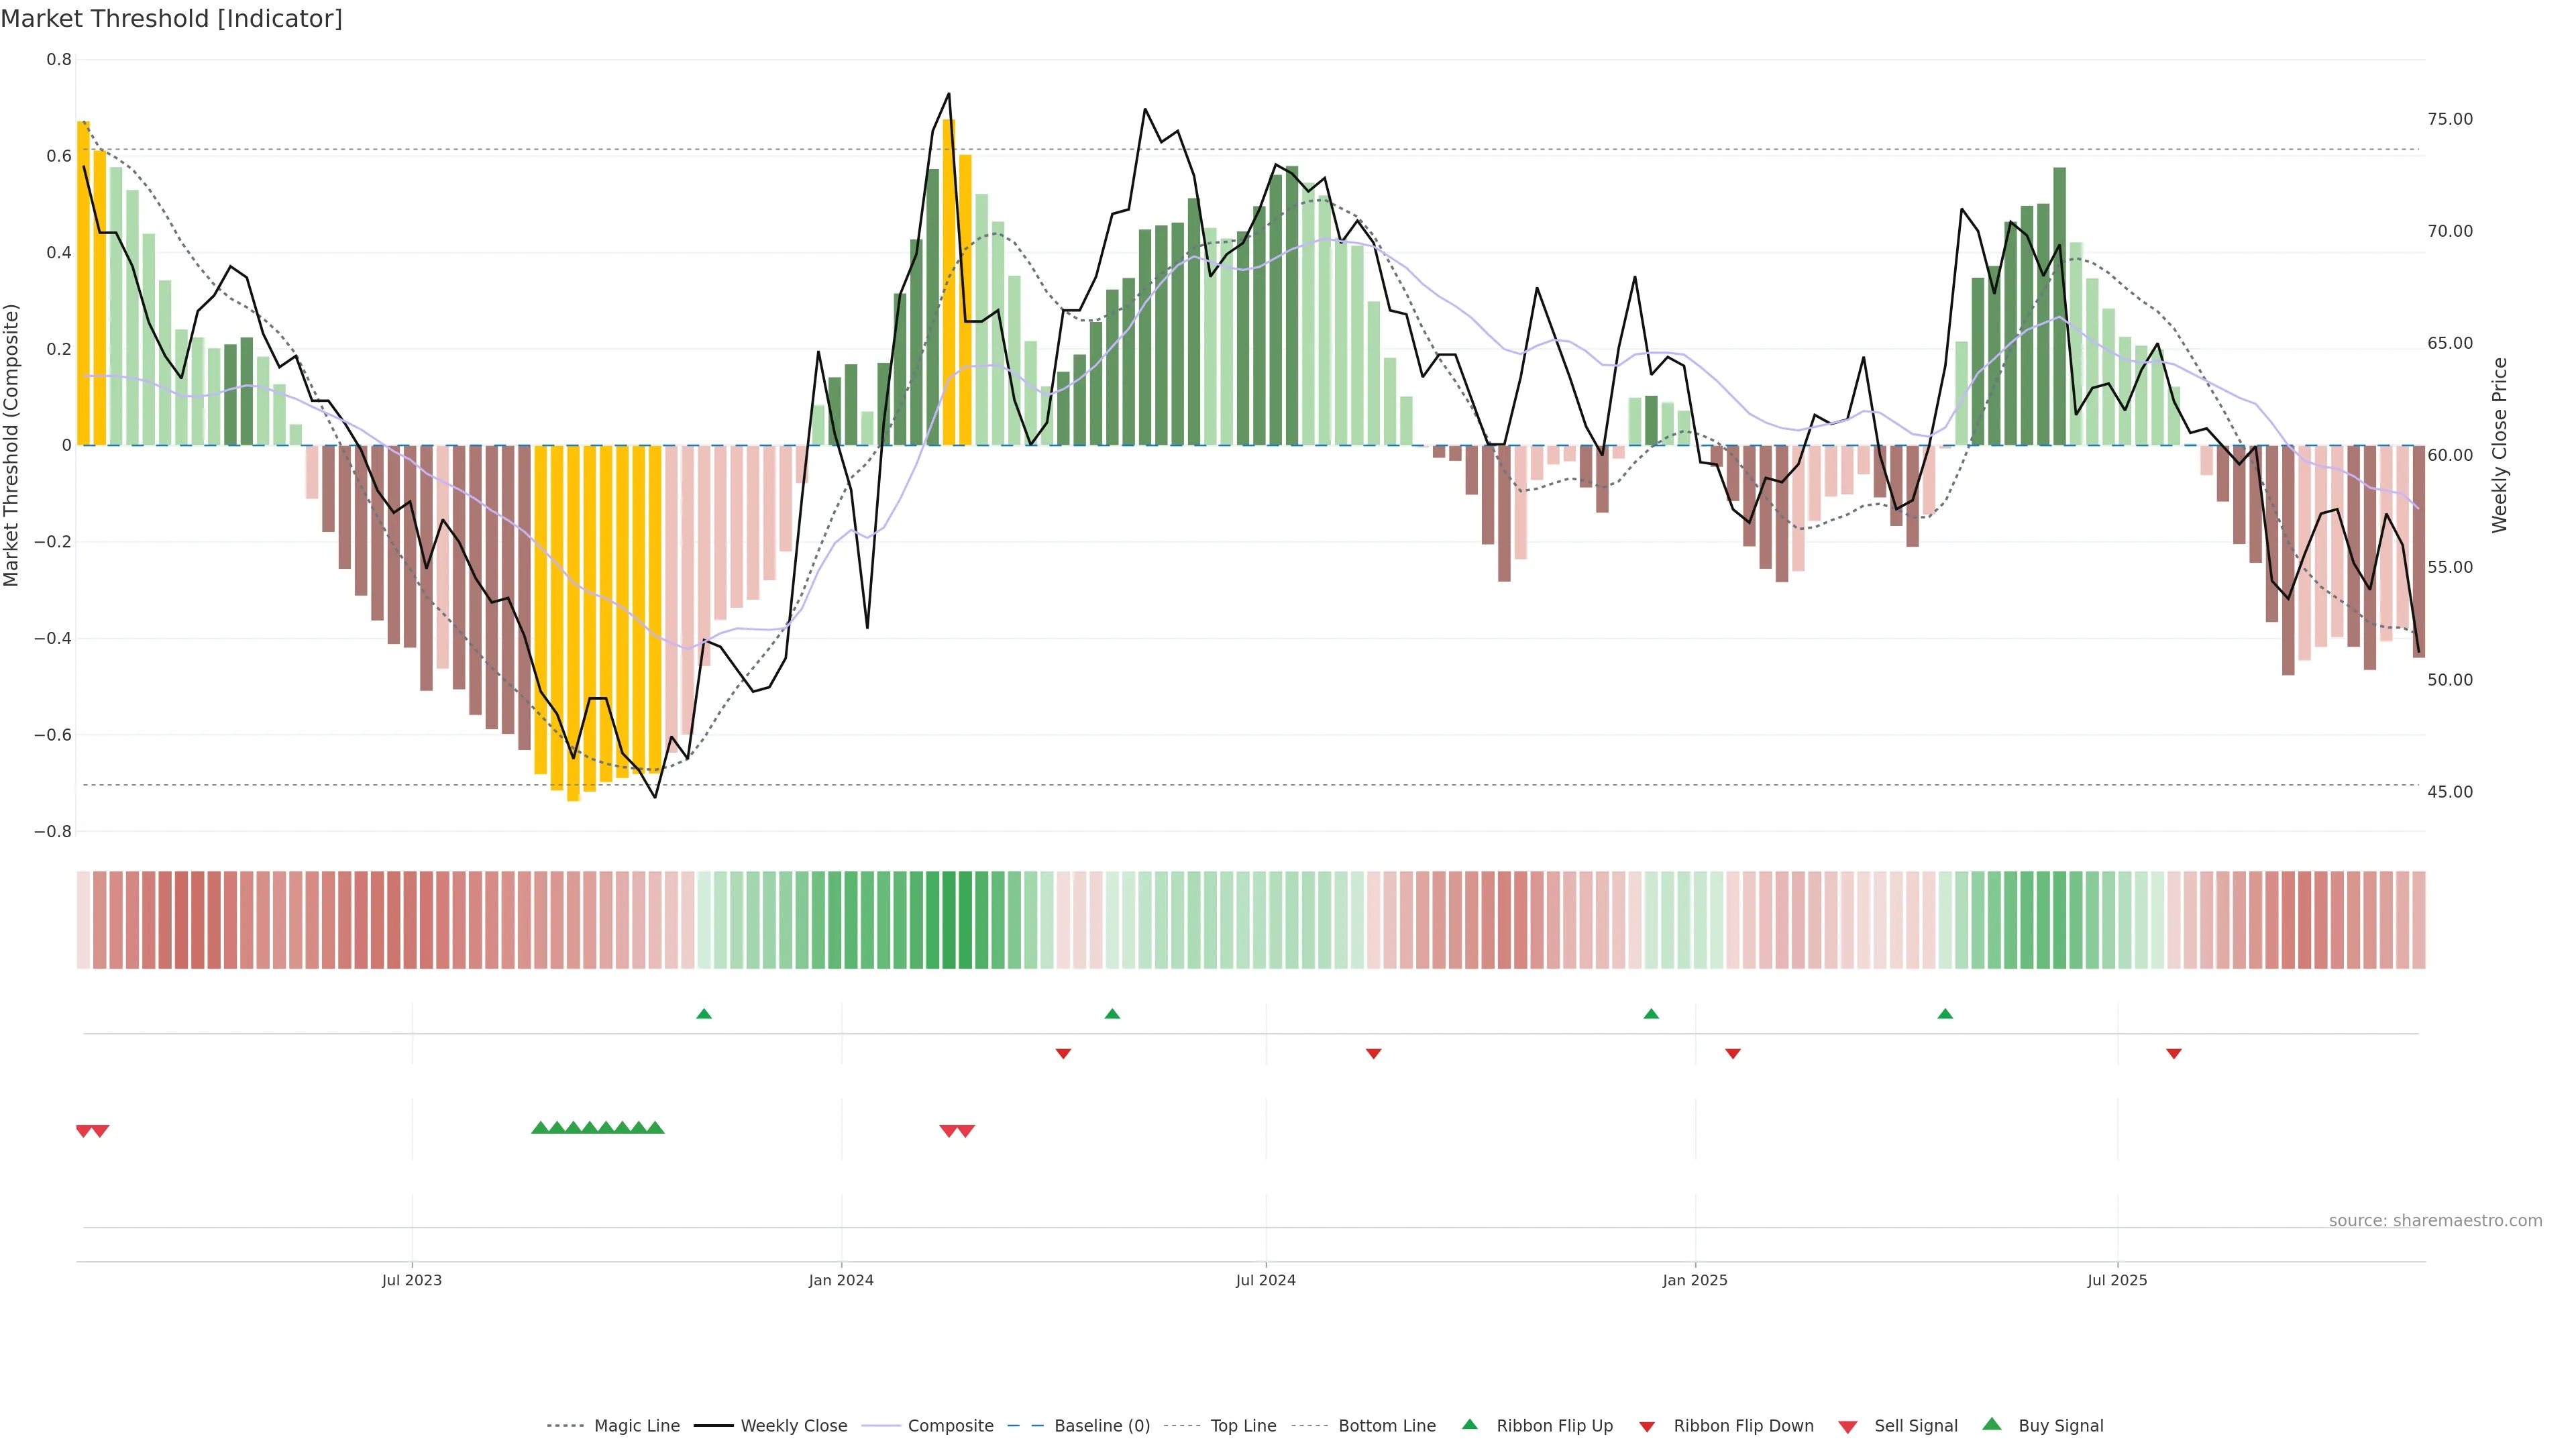Image resolution: width=2576 pixels, height=1449 pixels.
Task: Click the green flip-up marker before Jan 2024
Action: [704, 1014]
